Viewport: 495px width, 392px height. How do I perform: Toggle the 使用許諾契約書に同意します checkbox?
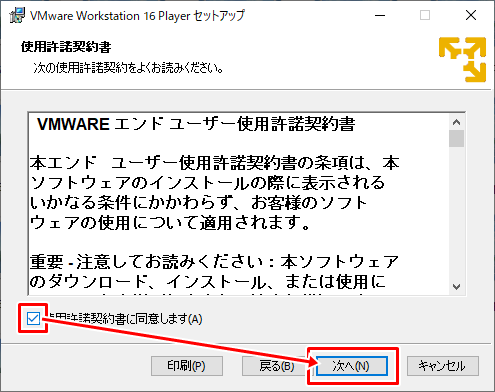tap(33, 319)
